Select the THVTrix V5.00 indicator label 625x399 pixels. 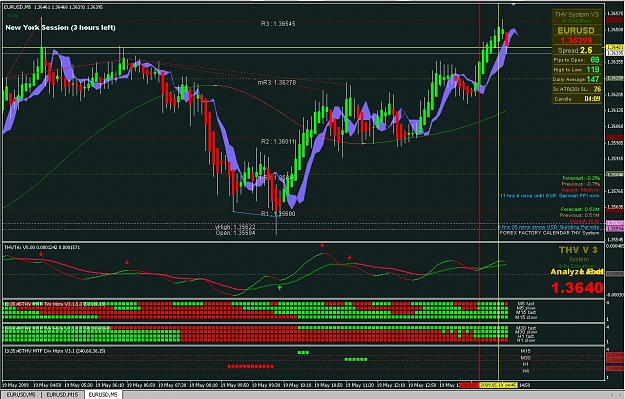point(42,248)
